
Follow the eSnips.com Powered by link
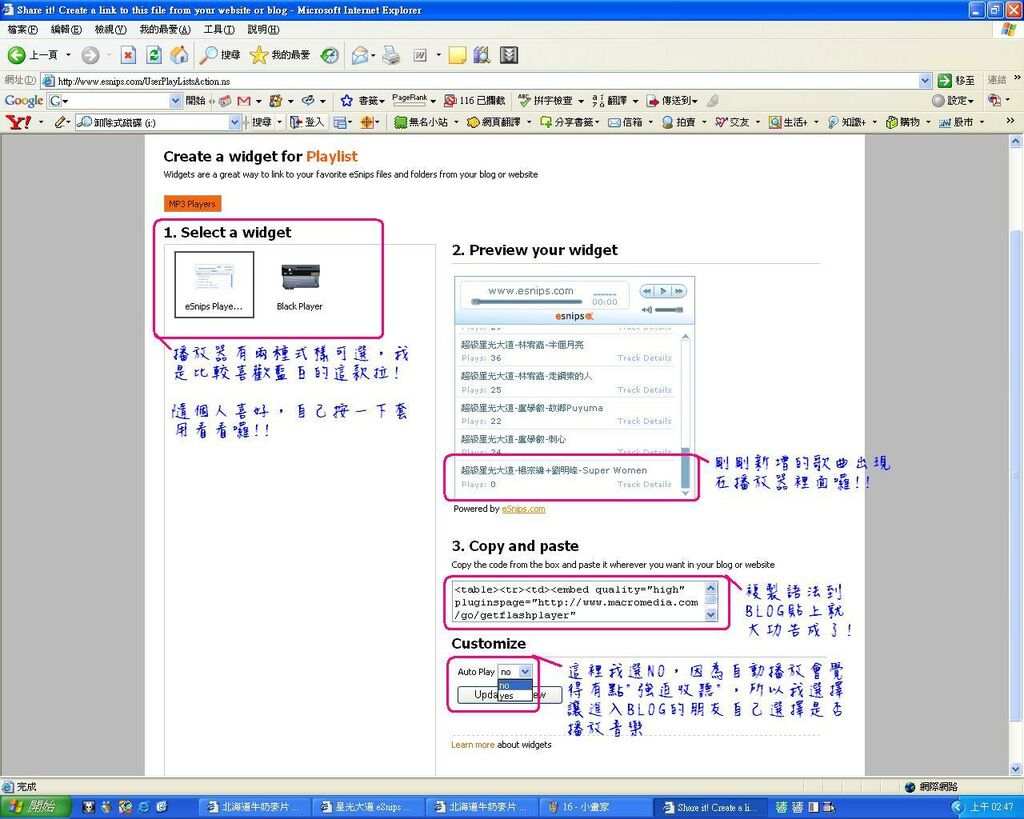coord(523,509)
